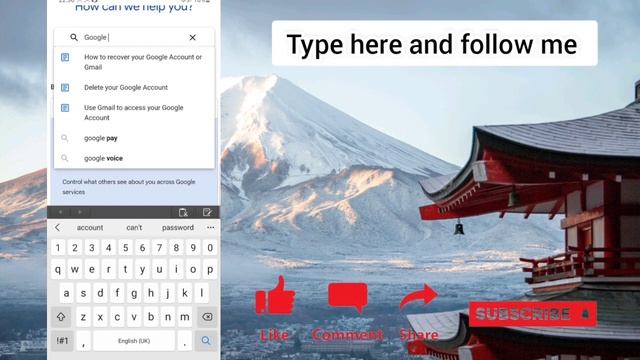Click article icon beside 'Delete your Google Account'
The image size is (640, 360).
pyautogui.click(x=65, y=87)
